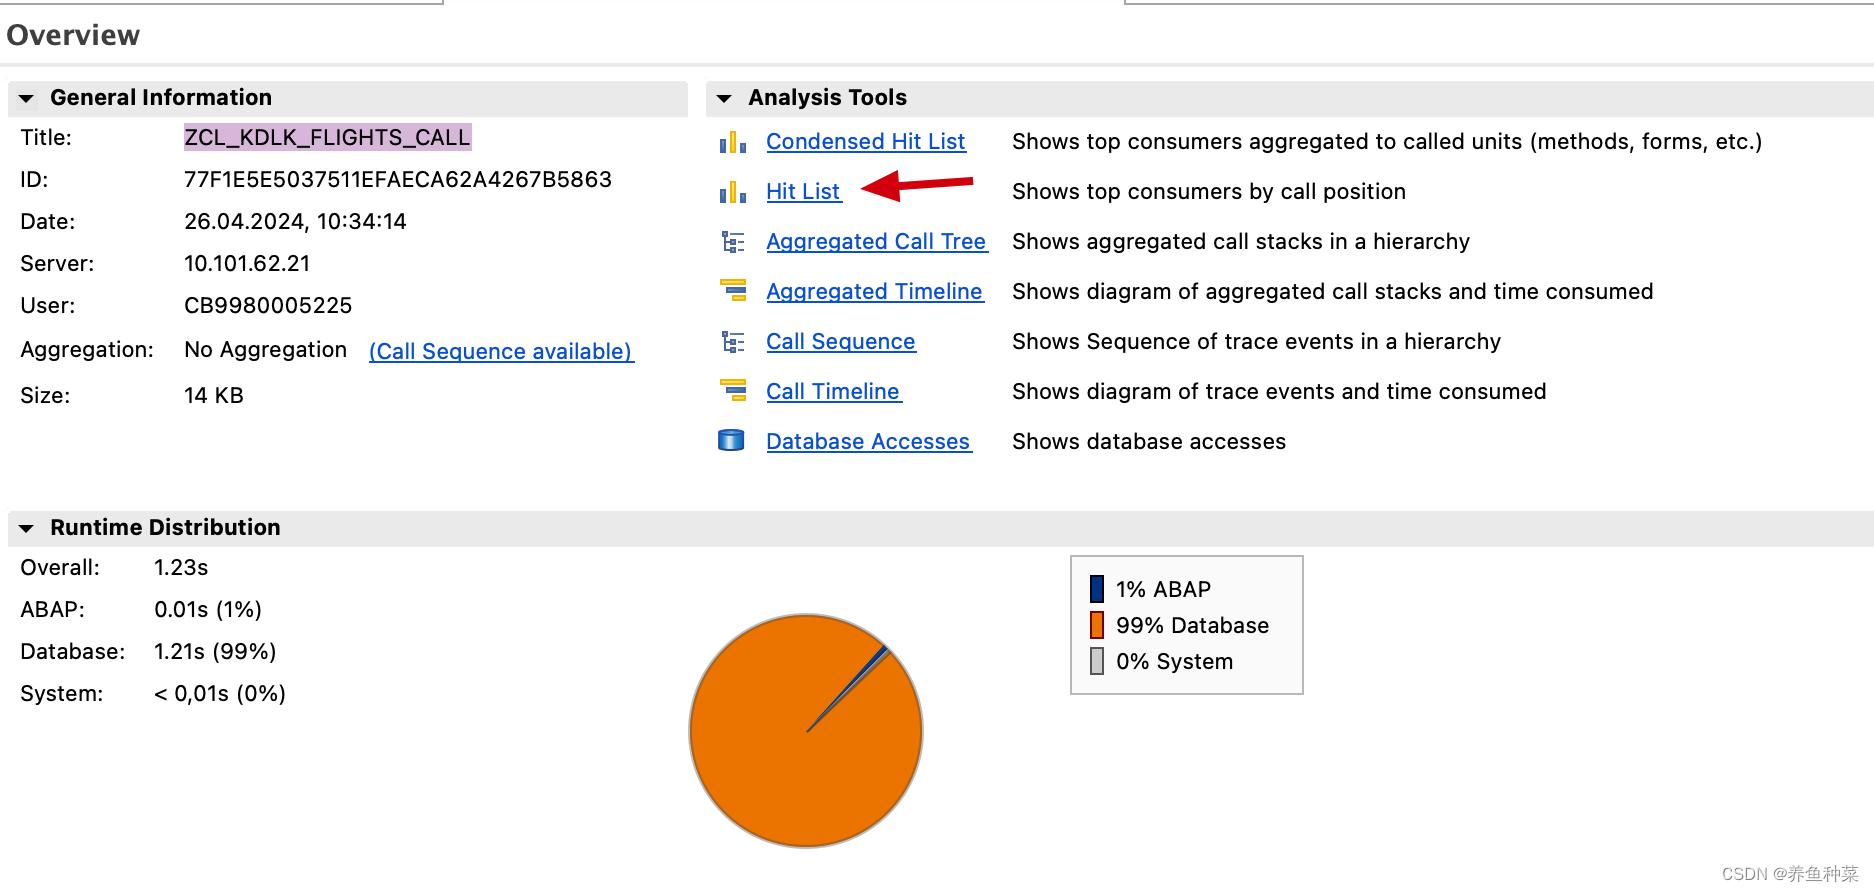This screenshot has height=892, width=1874.
Task: Open the Condensed Hit List link
Action: click(866, 142)
